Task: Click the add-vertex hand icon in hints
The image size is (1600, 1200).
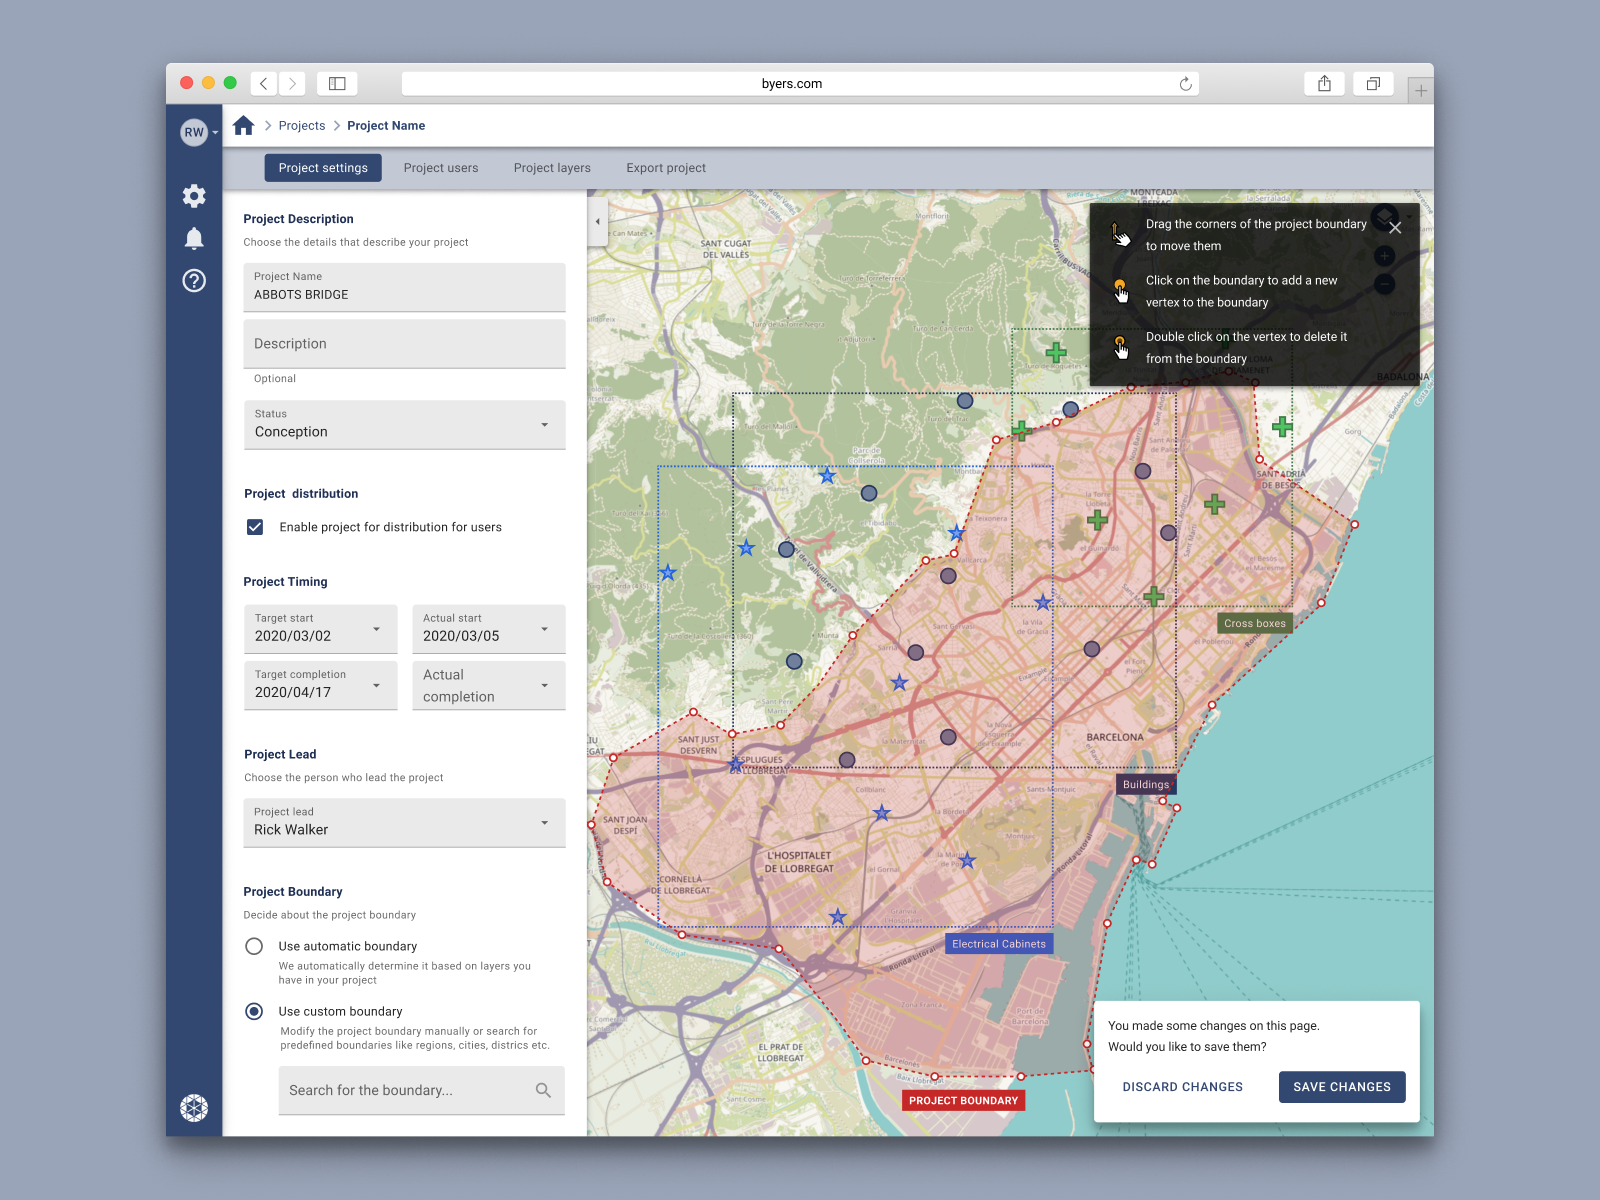Action: tap(1121, 291)
